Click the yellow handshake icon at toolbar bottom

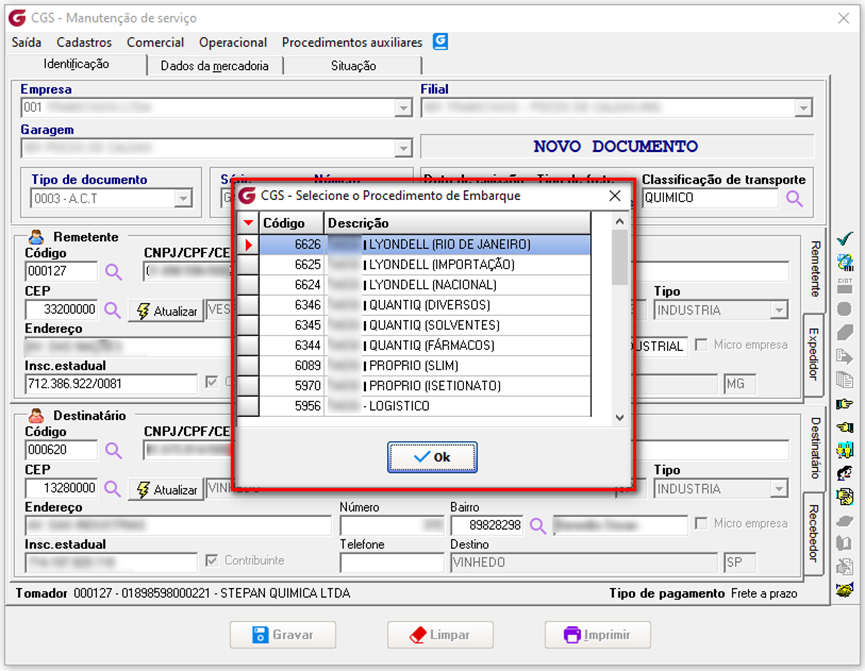pos(845,590)
